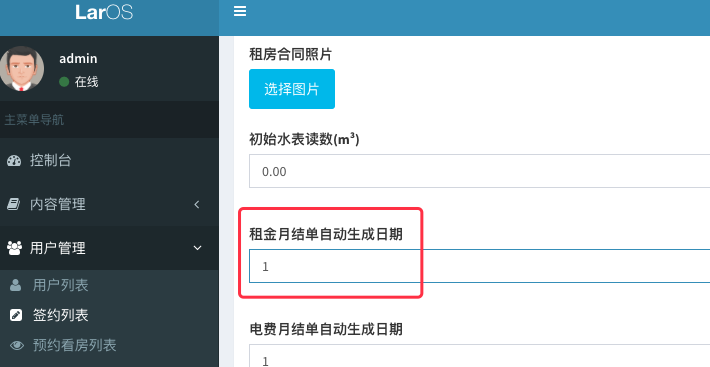The image size is (710, 367).
Task: Click the 选择图片 upload button
Action: tap(292, 89)
